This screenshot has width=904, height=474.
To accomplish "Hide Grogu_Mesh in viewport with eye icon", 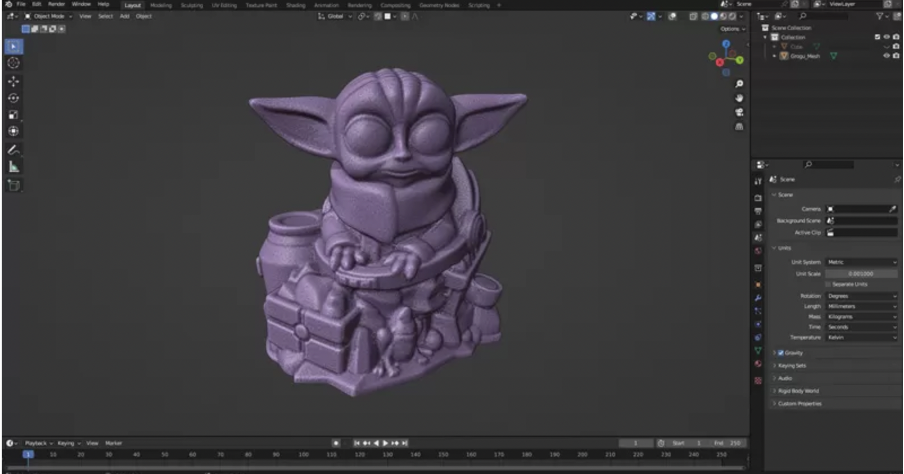I will pos(887,56).
